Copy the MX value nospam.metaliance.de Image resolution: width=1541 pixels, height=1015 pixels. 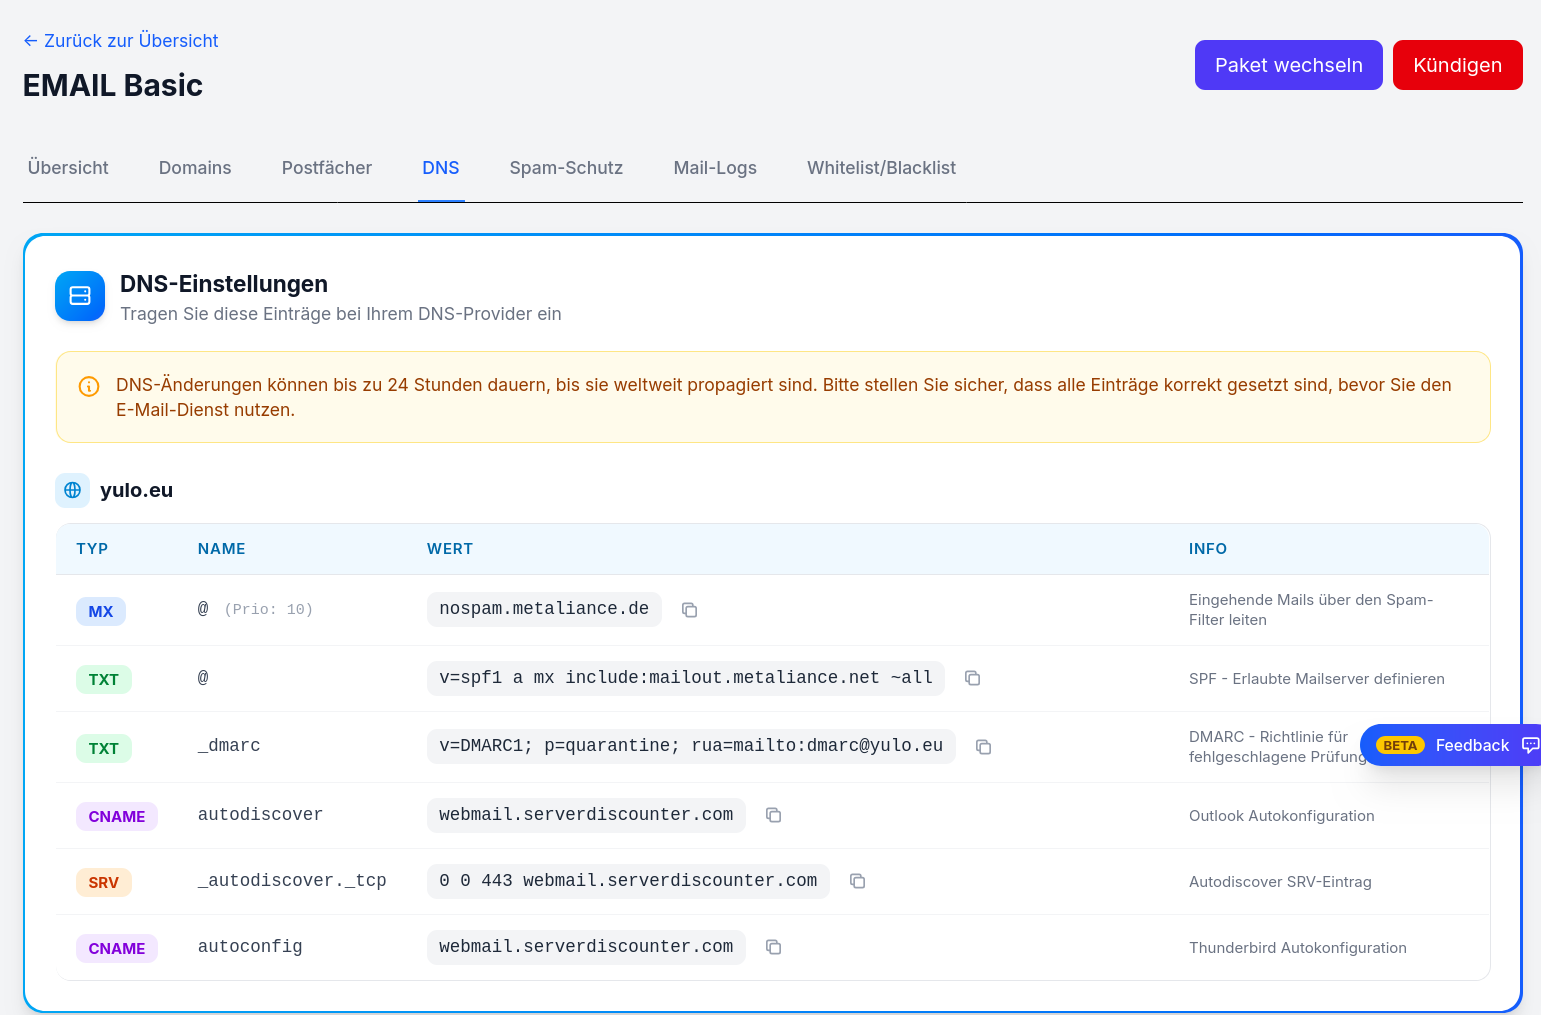(689, 610)
